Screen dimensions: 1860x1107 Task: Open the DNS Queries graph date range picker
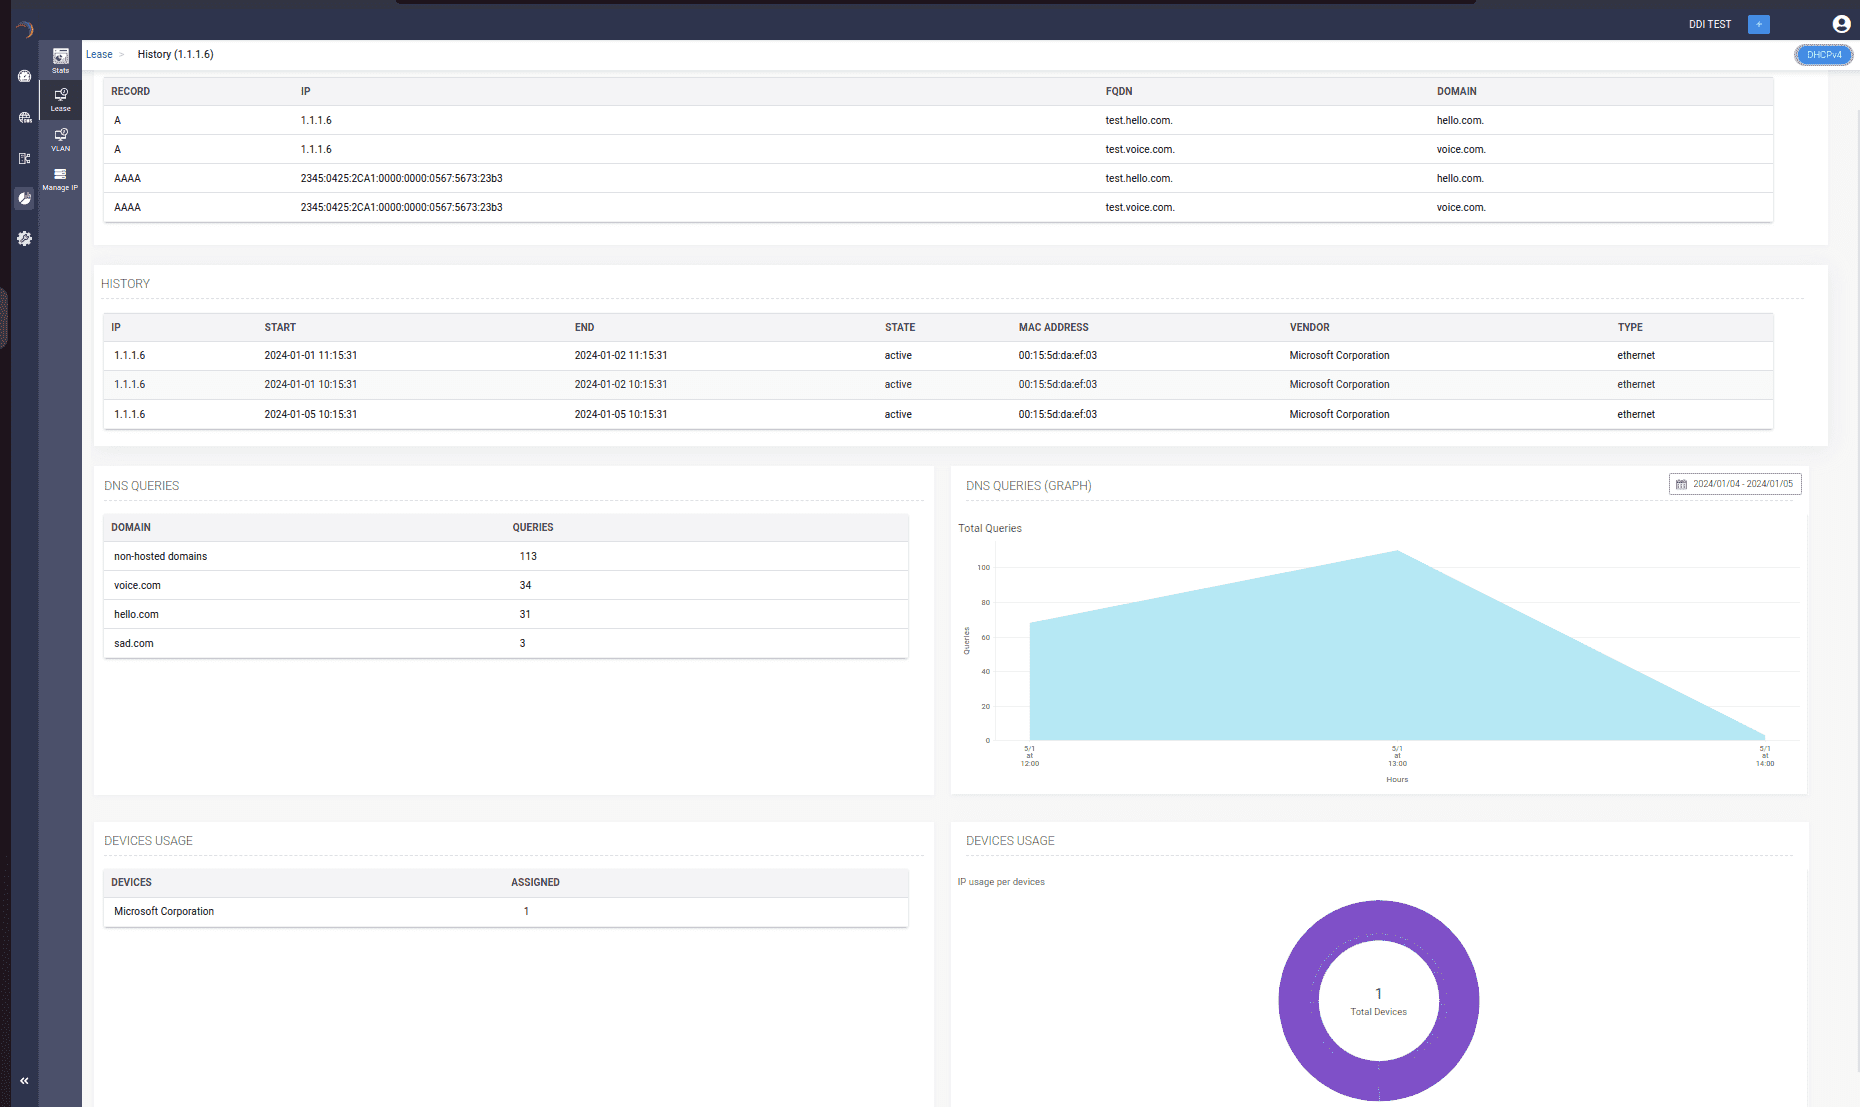1735,484
